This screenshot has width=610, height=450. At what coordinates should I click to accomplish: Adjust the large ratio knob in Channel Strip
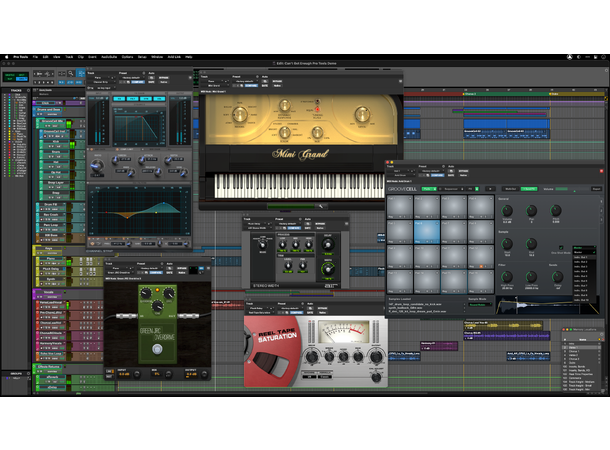[x=97, y=166]
